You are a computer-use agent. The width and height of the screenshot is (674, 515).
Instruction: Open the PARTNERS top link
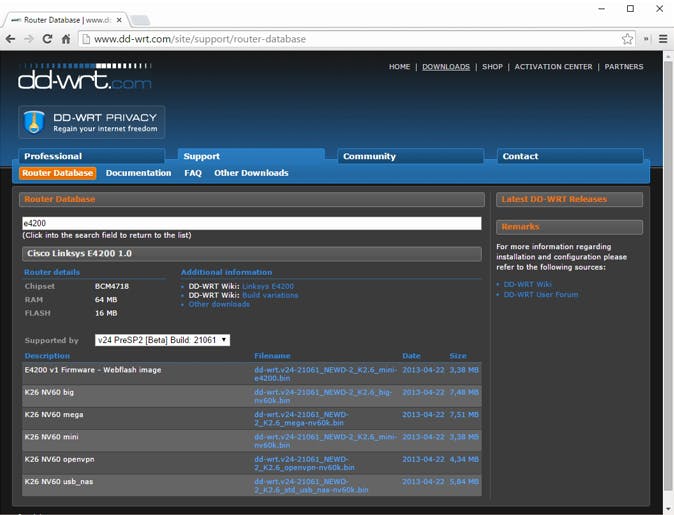click(624, 67)
